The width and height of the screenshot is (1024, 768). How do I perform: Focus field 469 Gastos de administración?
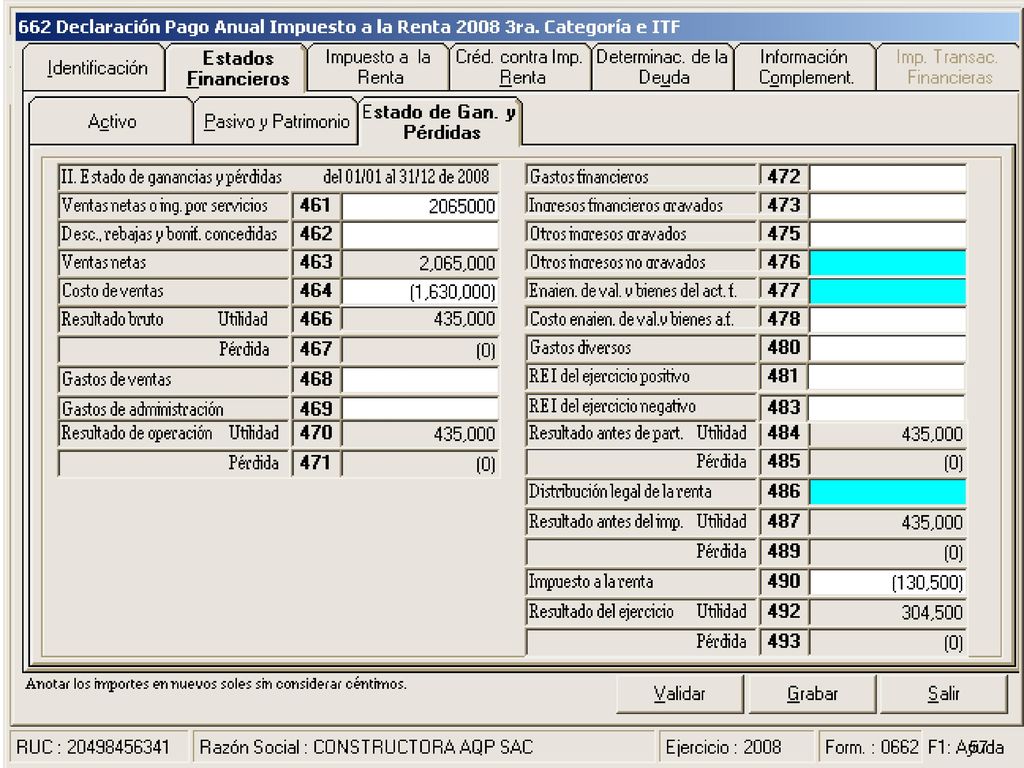(x=420, y=409)
